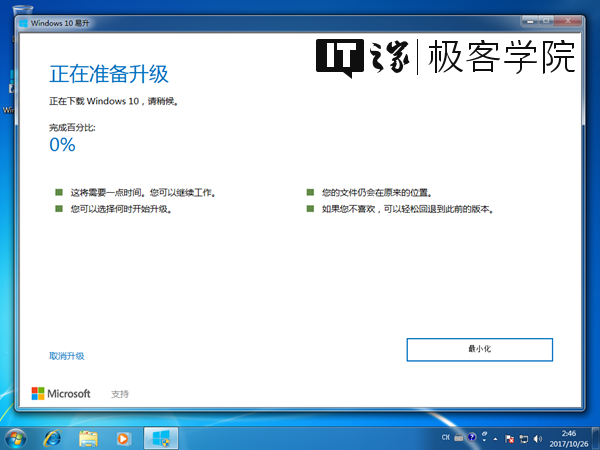
Task: Open the volume speaker tray icon
Action: [538, 439]
